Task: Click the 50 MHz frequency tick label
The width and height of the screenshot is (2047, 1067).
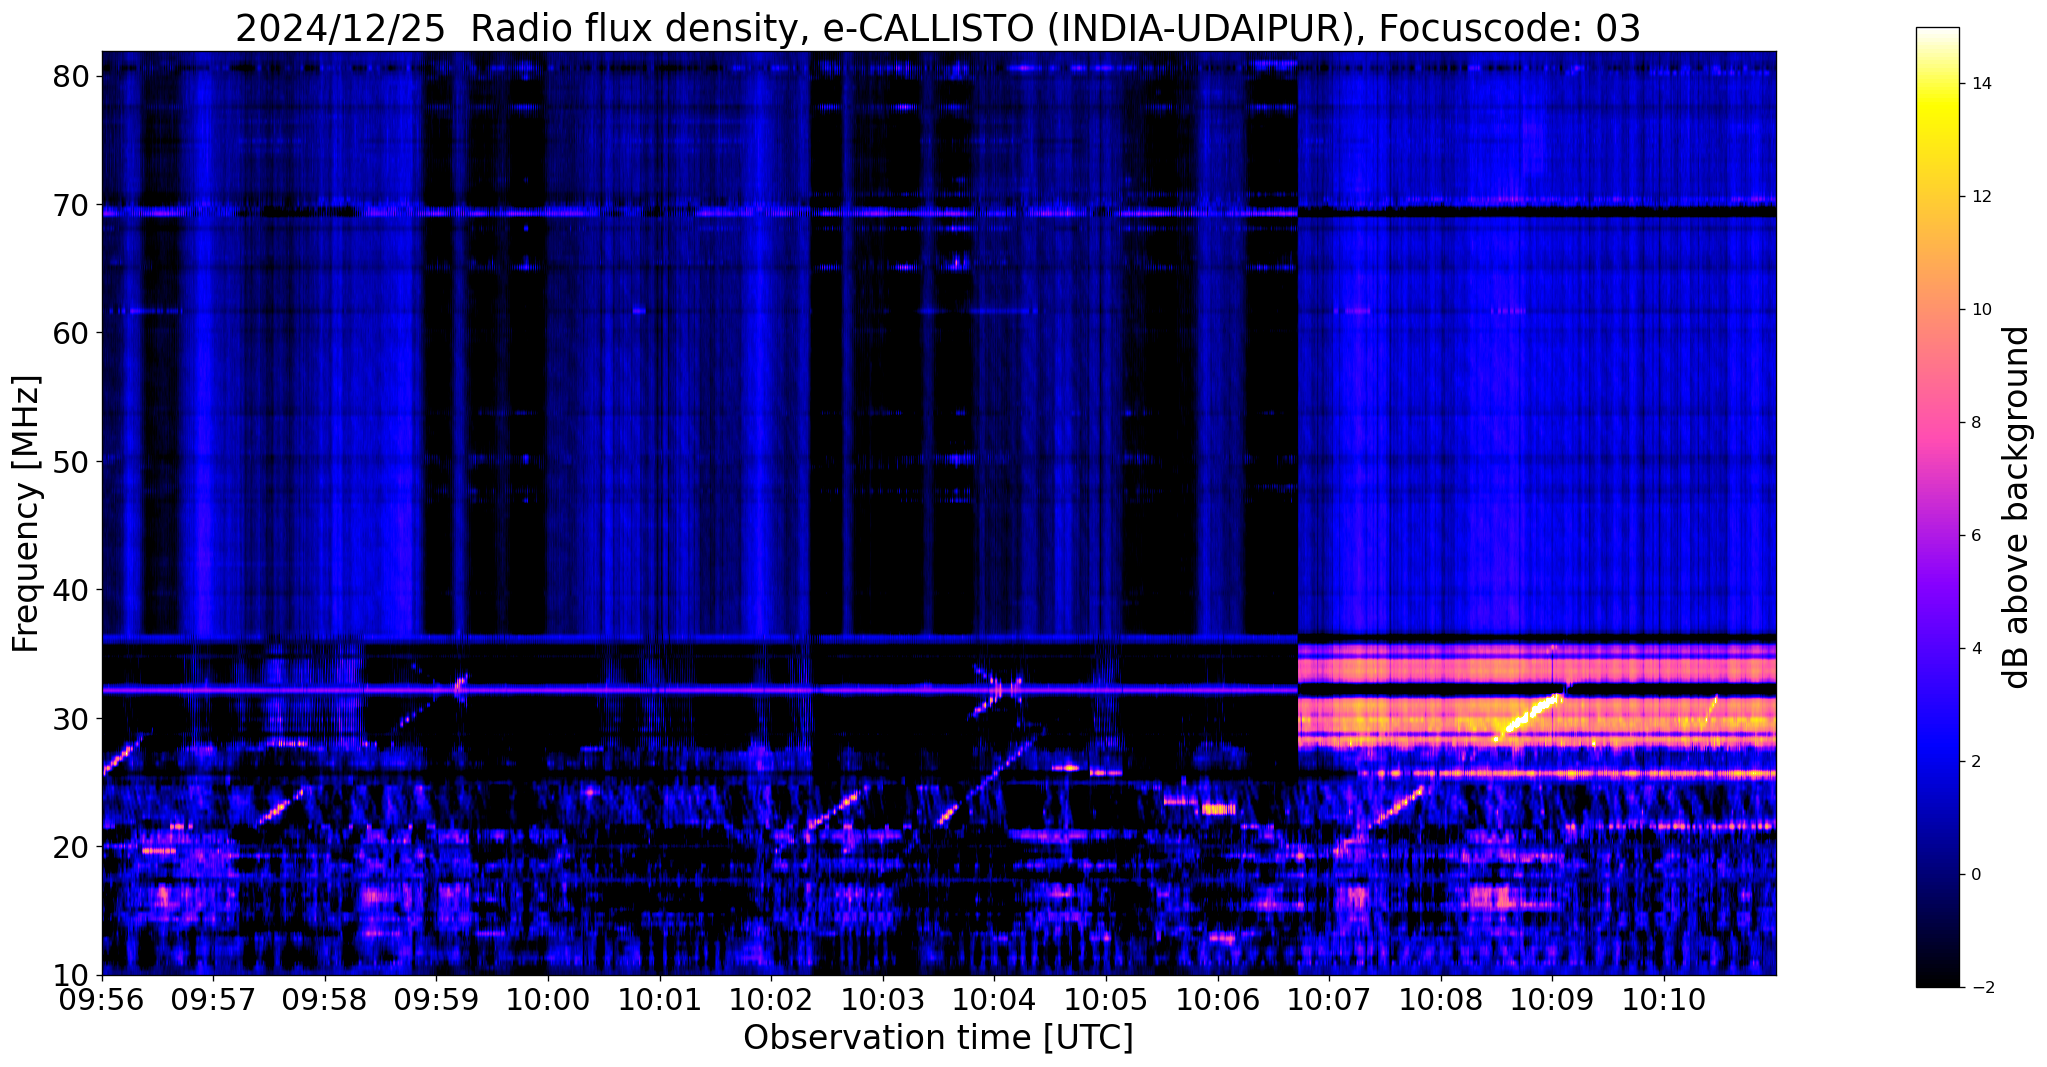Action: [72, 462]
